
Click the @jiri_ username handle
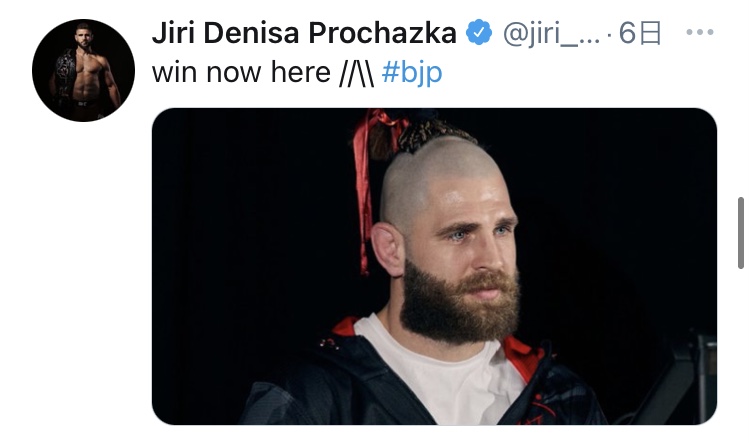(x=551, y=33)
